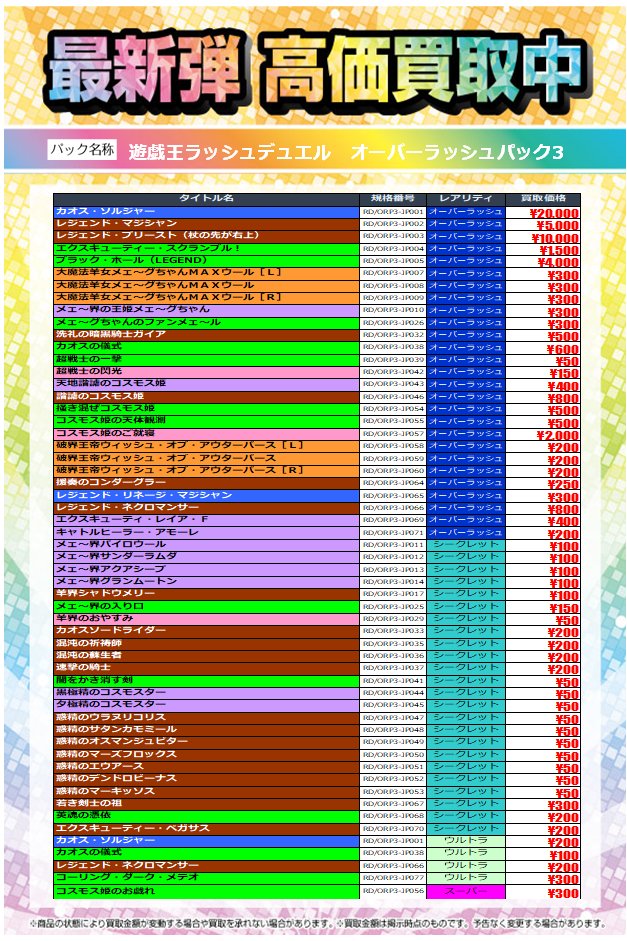Click the '最新弾 高価買取中' banner title
Image resolution: width=627 pixels, height=941 pixels.
[x=318, y=70]
